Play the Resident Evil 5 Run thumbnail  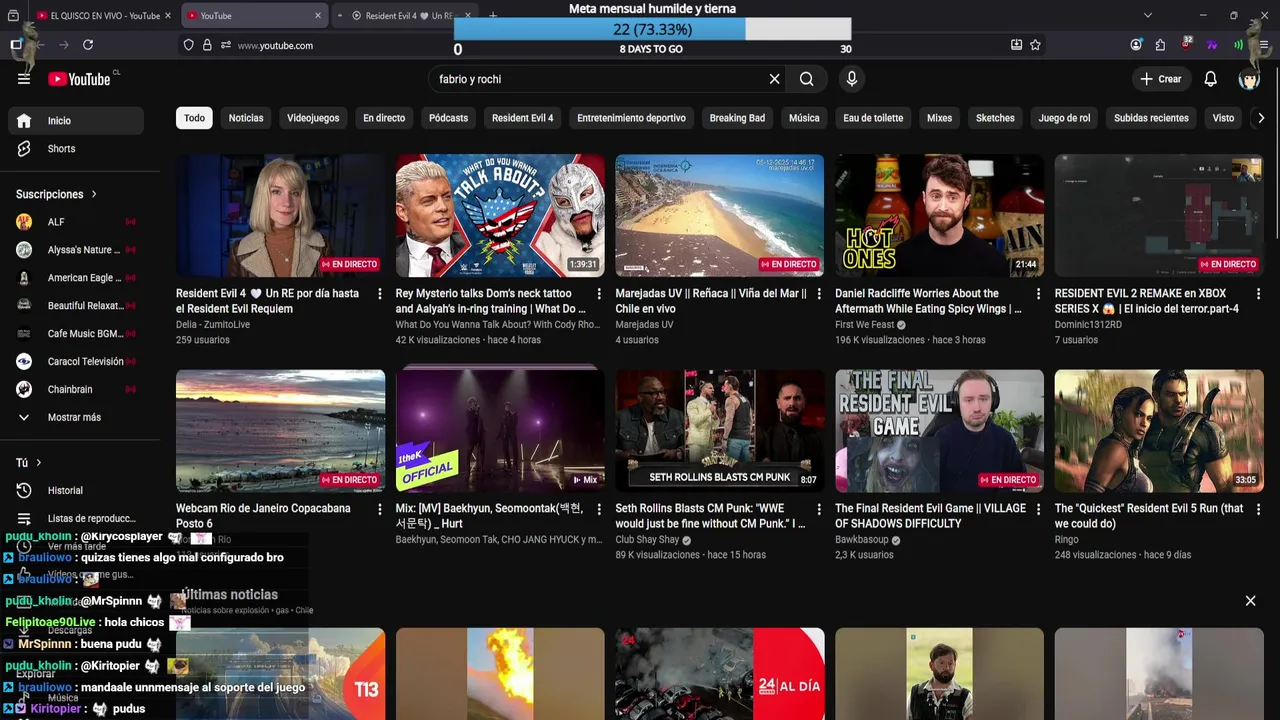coord(1159,431)
